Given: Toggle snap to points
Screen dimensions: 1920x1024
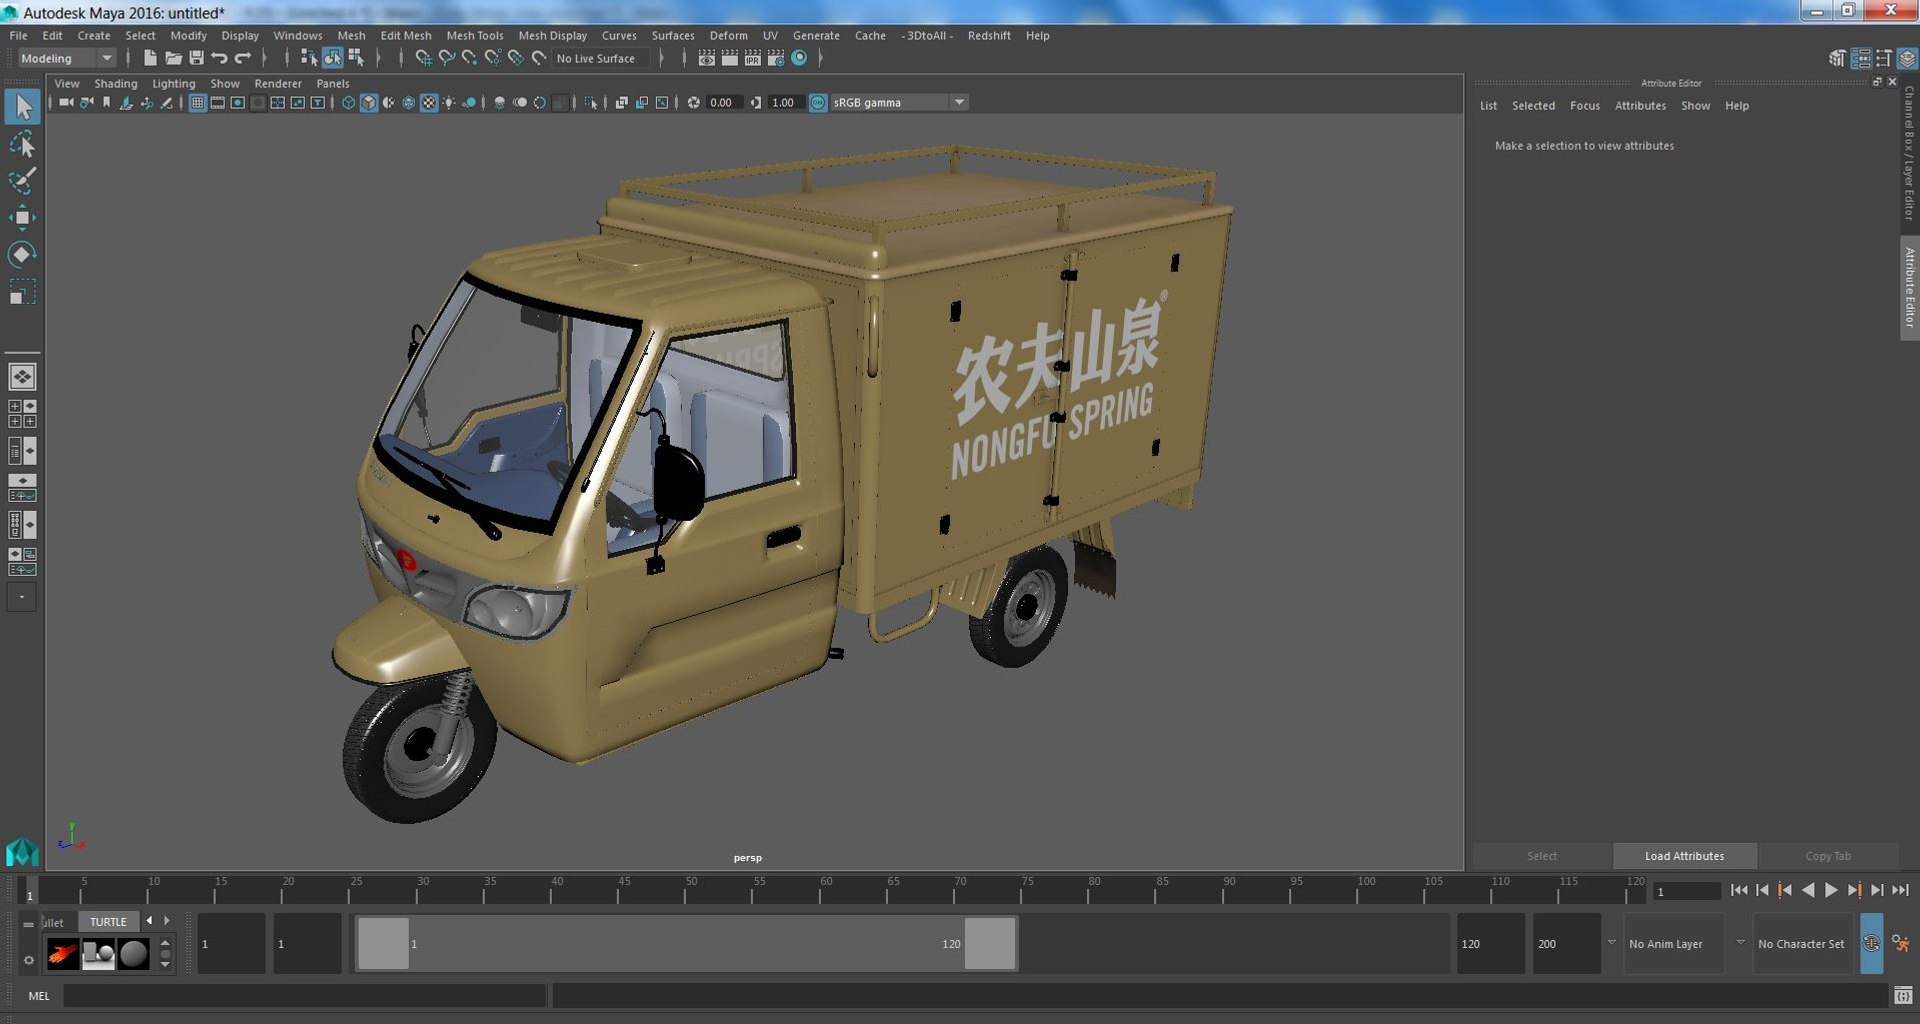Looking at the screenshot, I should coord(469,58).
